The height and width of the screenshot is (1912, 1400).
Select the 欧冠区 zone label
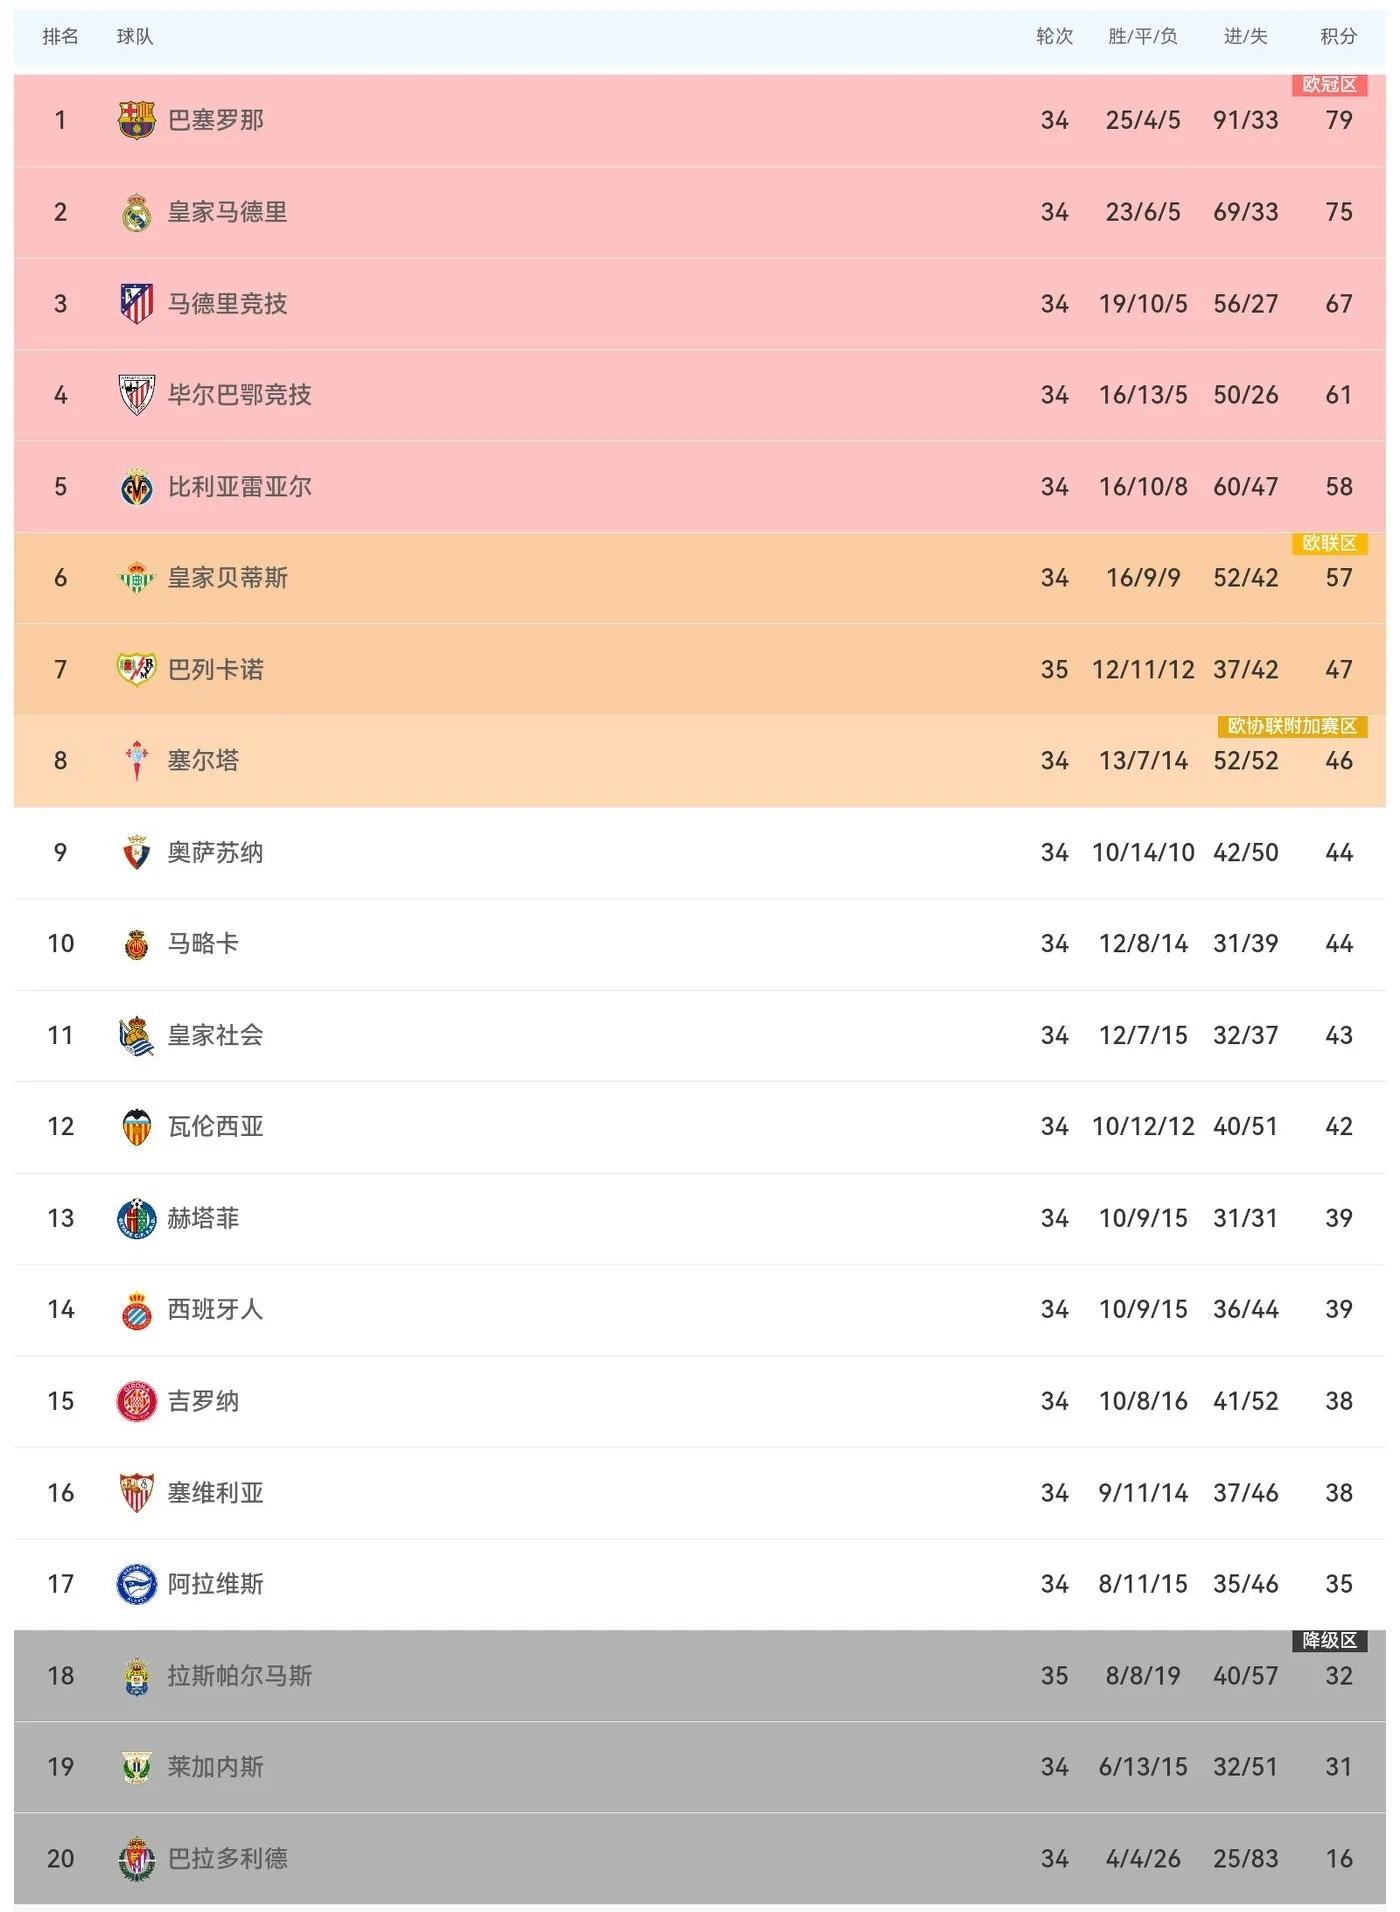[x=1329, y=85]
